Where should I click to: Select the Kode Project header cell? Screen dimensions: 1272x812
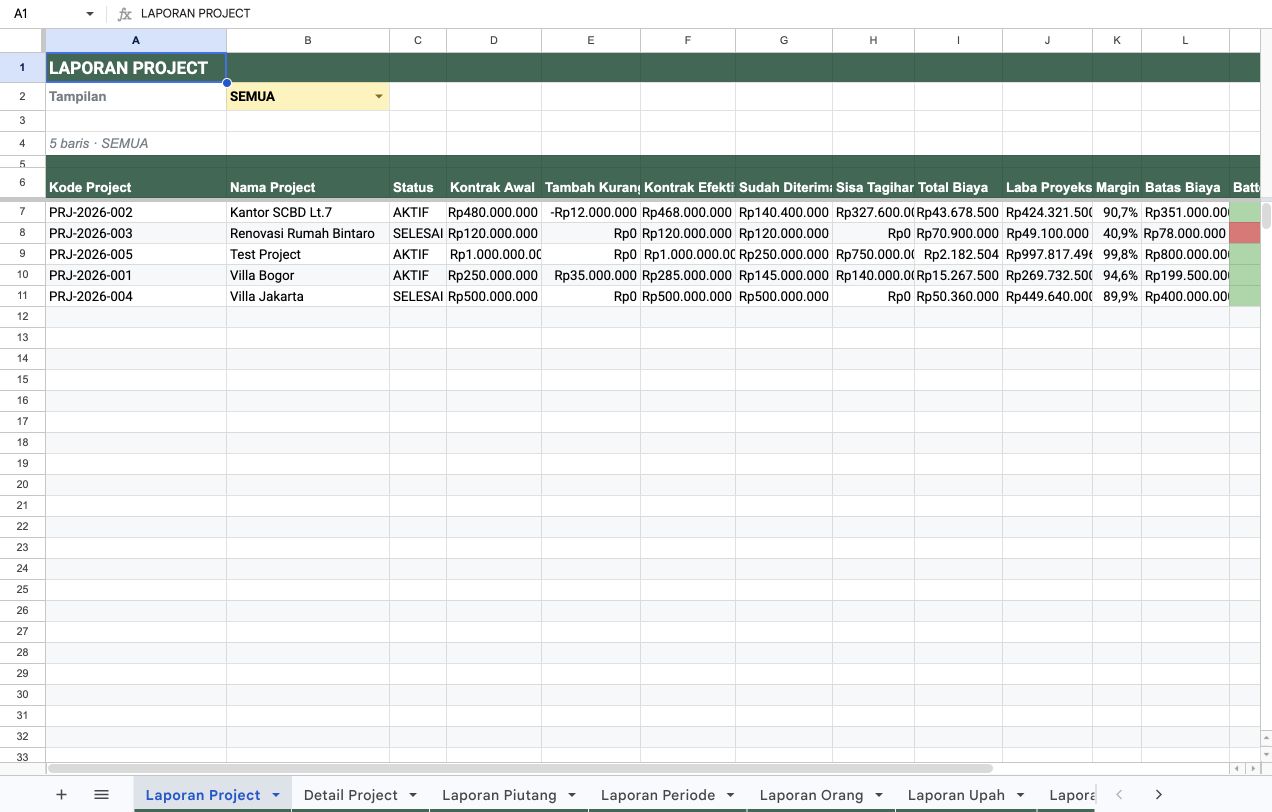point(136,184)
